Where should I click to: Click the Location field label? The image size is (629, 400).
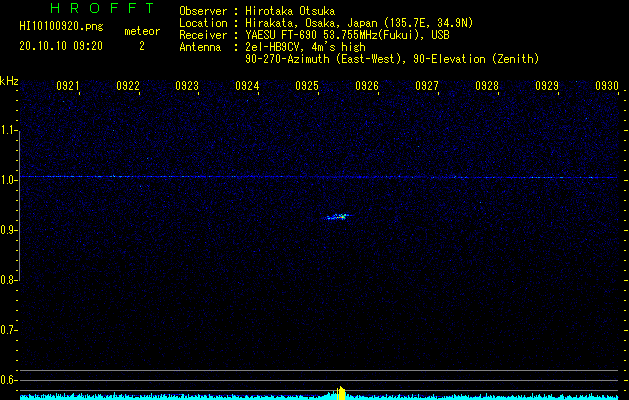point(203,23)
